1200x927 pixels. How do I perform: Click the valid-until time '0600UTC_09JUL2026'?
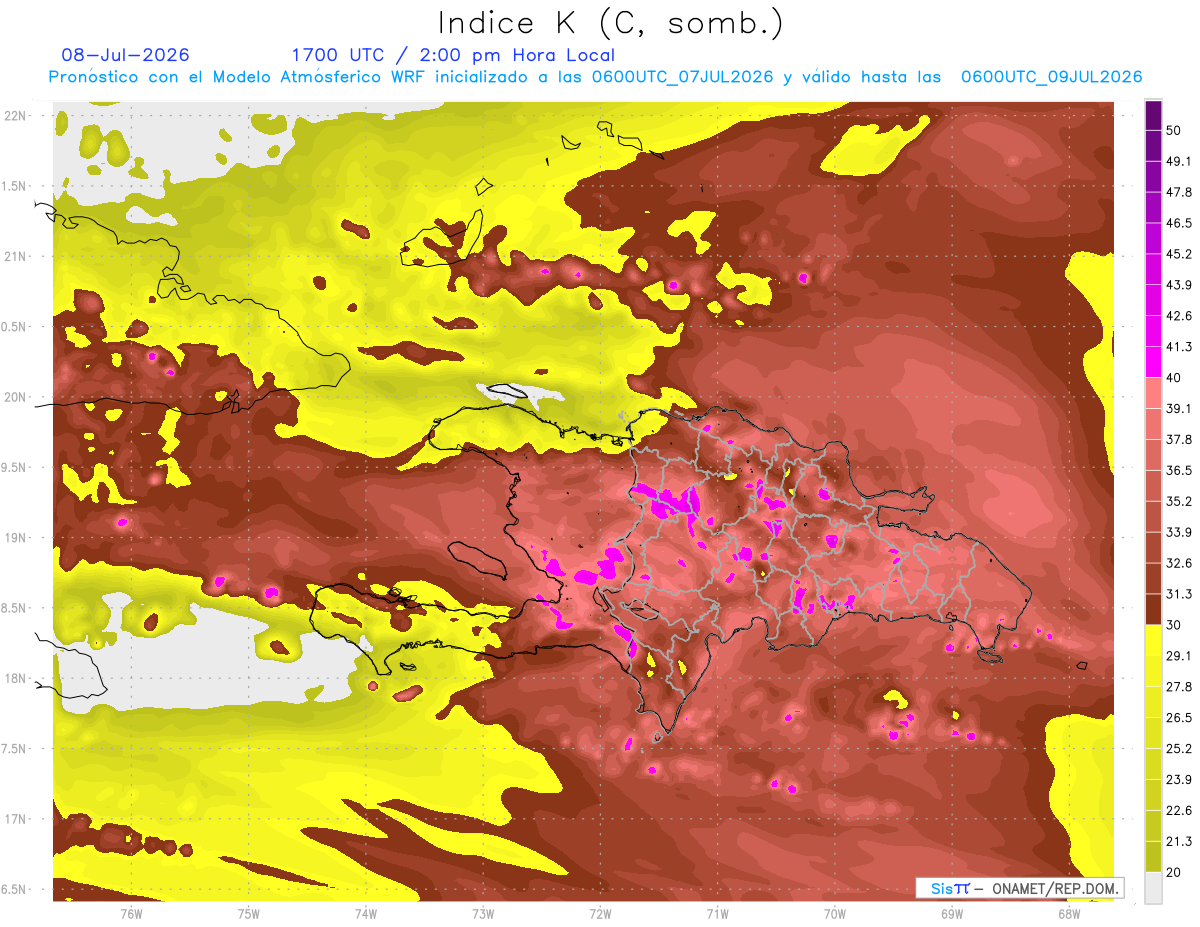(x=1051, y=77)
